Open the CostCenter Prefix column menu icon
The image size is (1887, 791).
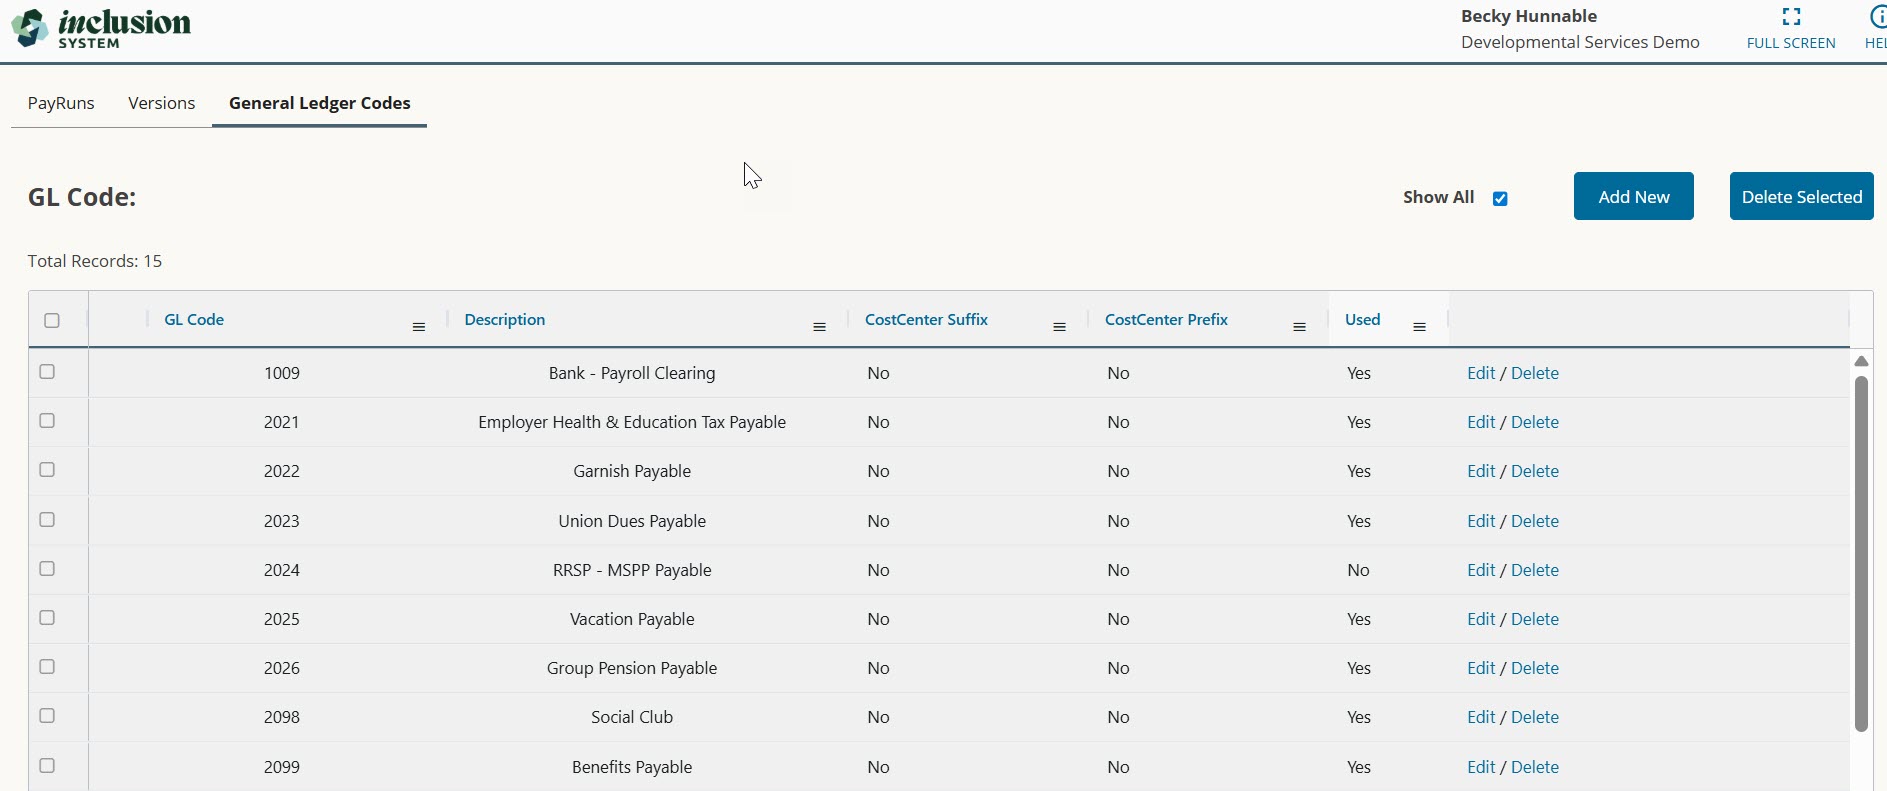(1299, 327)
